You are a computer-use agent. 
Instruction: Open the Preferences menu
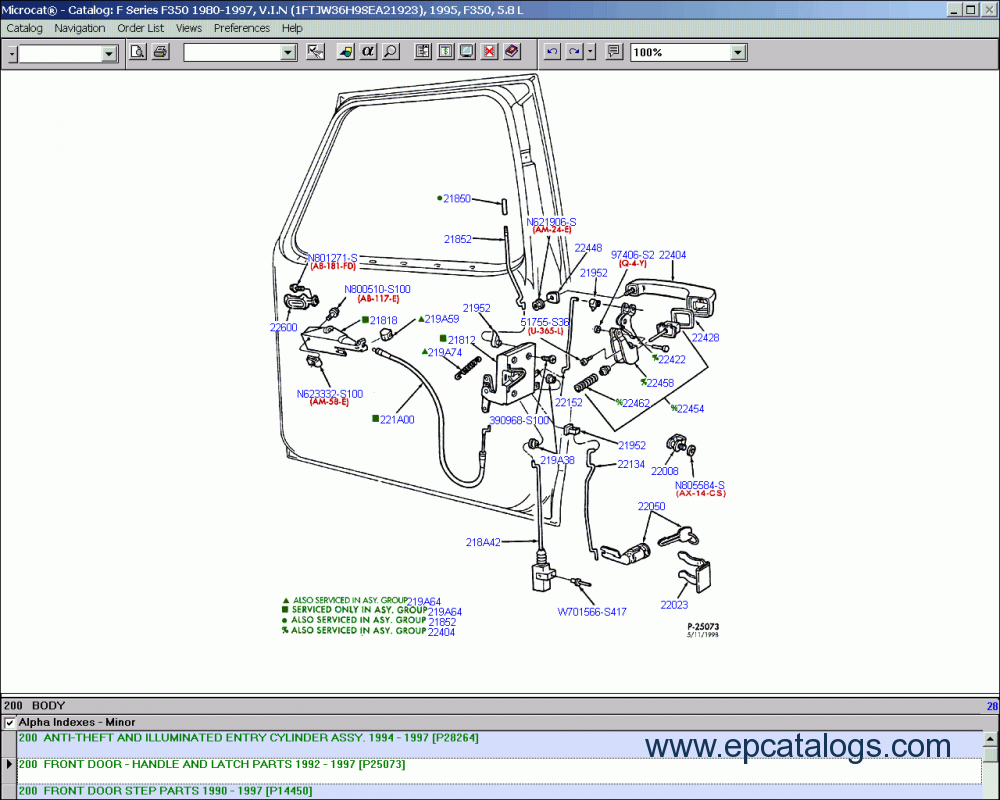coord(242,28)
